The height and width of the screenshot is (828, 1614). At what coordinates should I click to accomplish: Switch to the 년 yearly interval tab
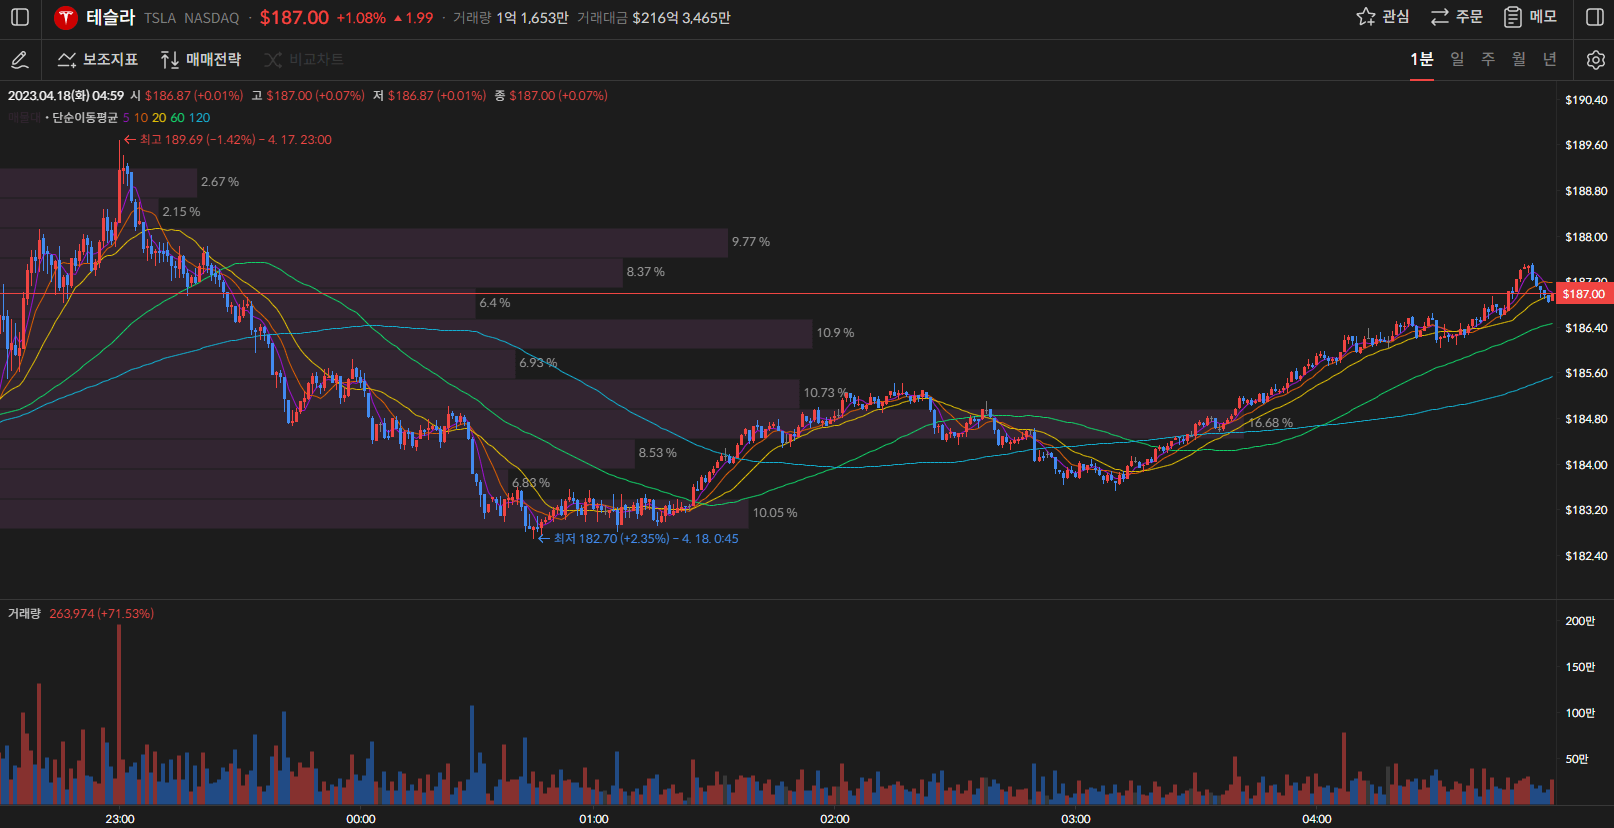pos(1550,60)
